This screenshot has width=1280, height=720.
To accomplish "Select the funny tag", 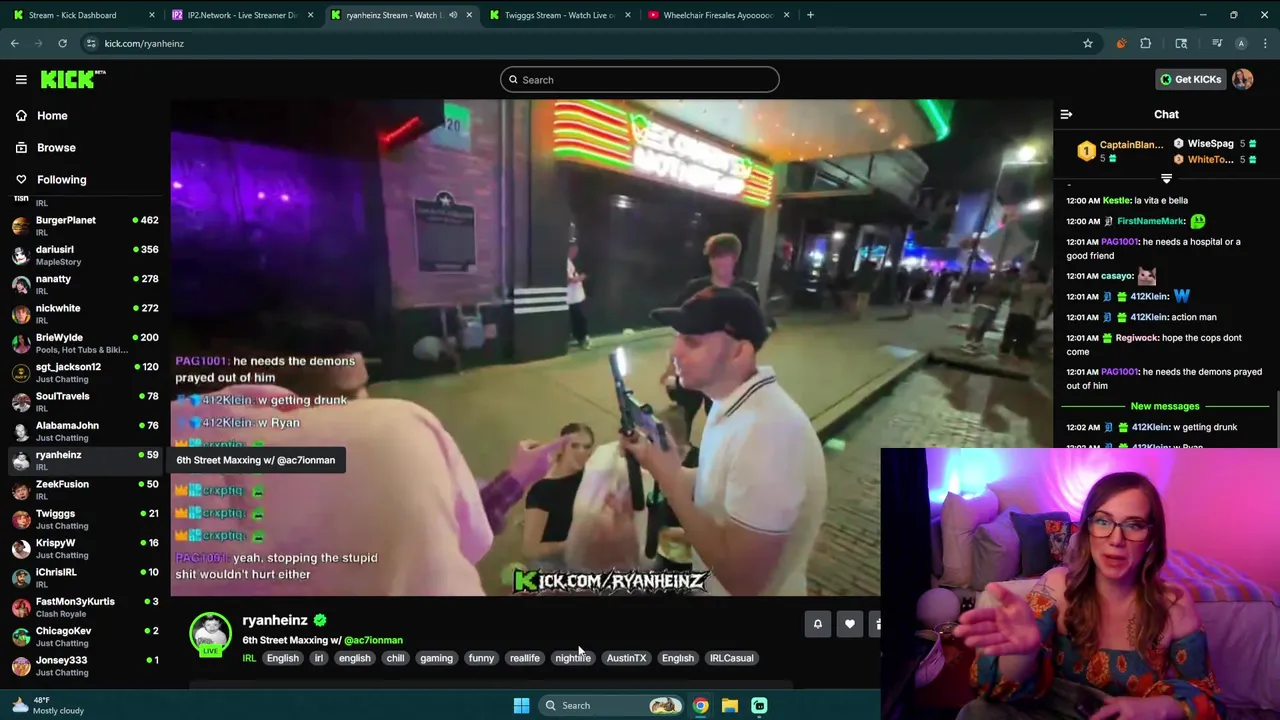I will click(481, 658).
